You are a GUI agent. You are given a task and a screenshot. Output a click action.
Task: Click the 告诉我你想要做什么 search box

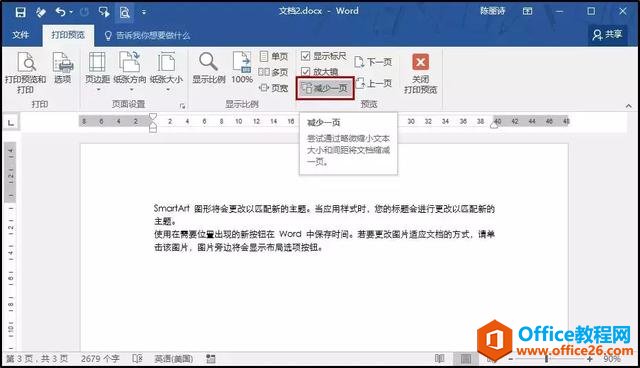[x=147, y=36]
